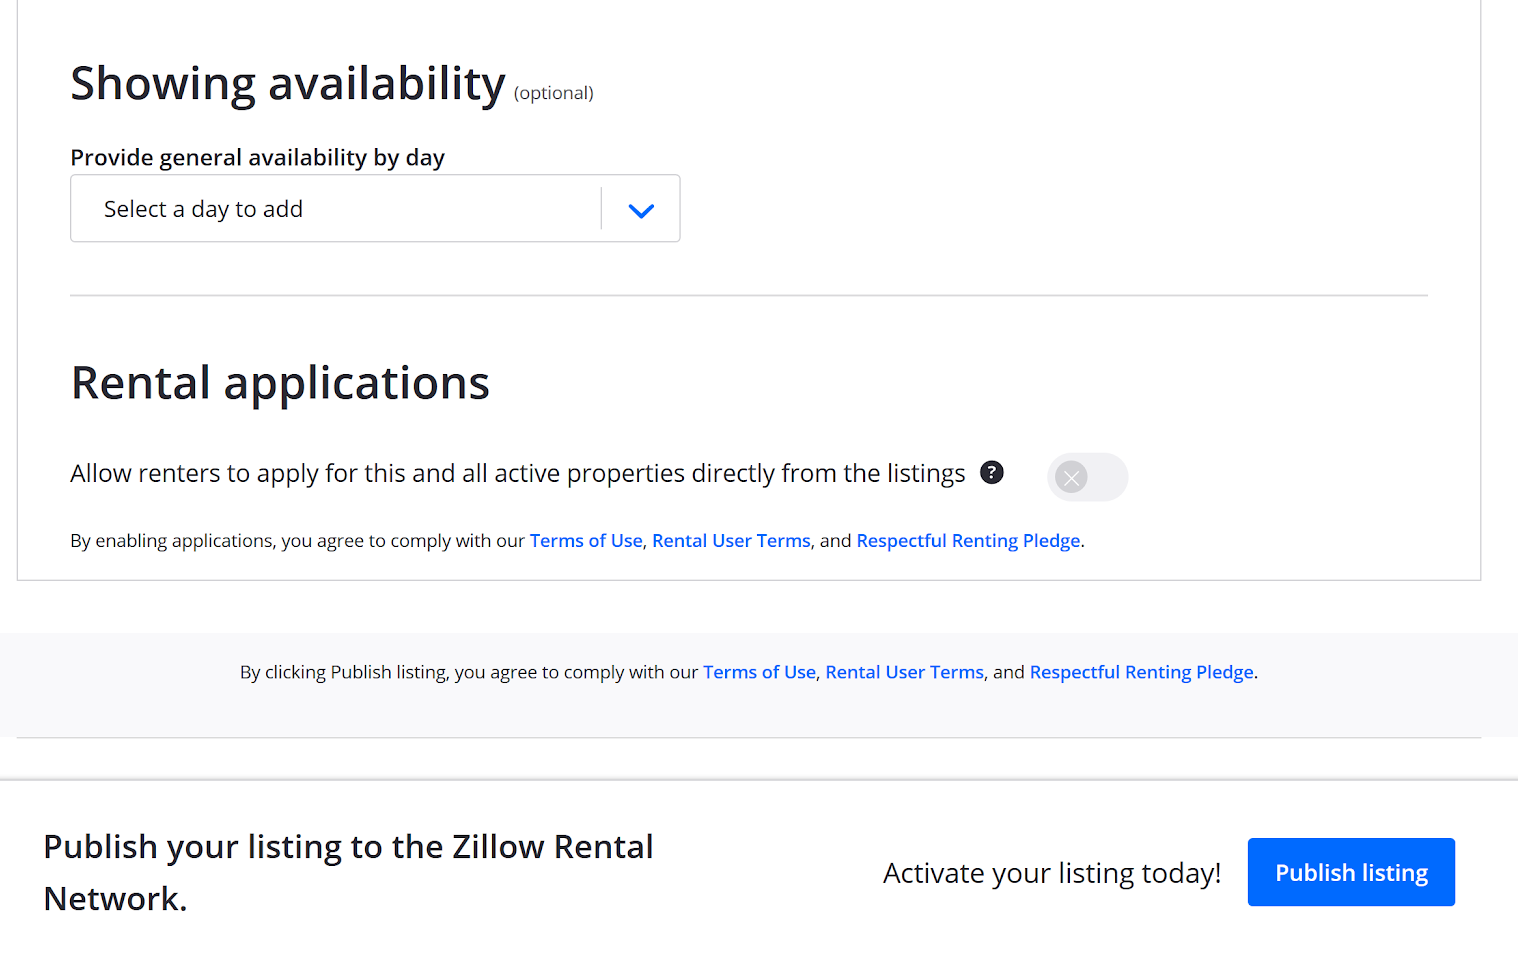Select the "Rental applications" heading
The height and width of the screenshot is (962, 1518).
click(x=280, y=383)
